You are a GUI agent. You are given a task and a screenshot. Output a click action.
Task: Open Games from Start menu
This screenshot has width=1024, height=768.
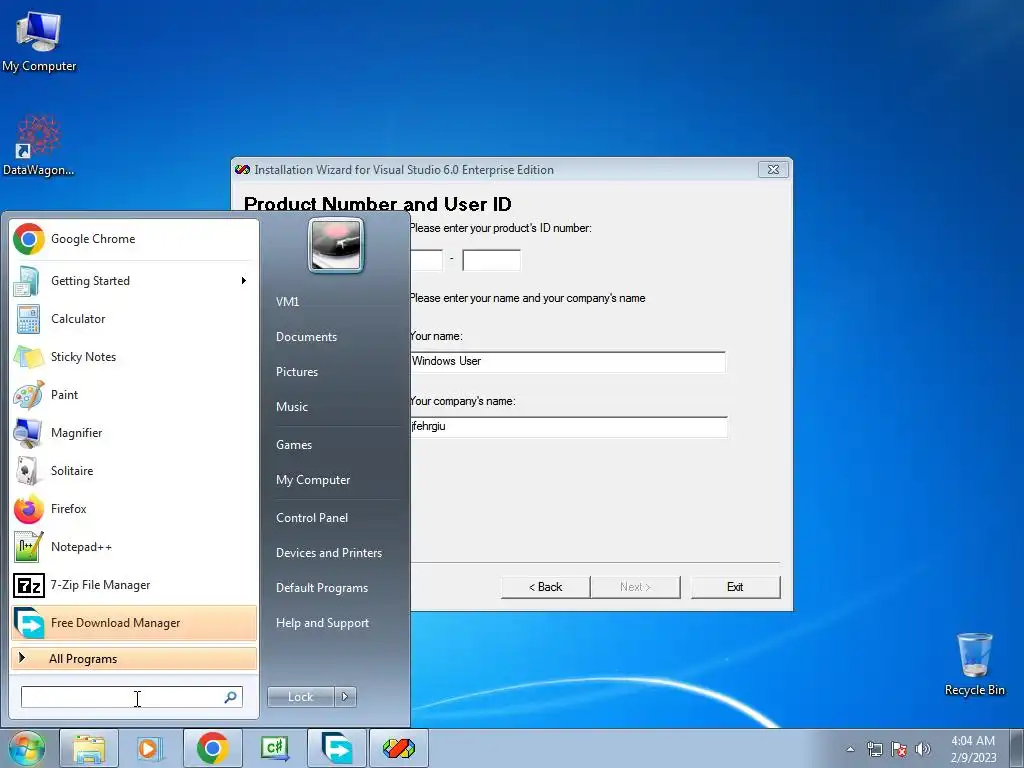coord(294,445)
